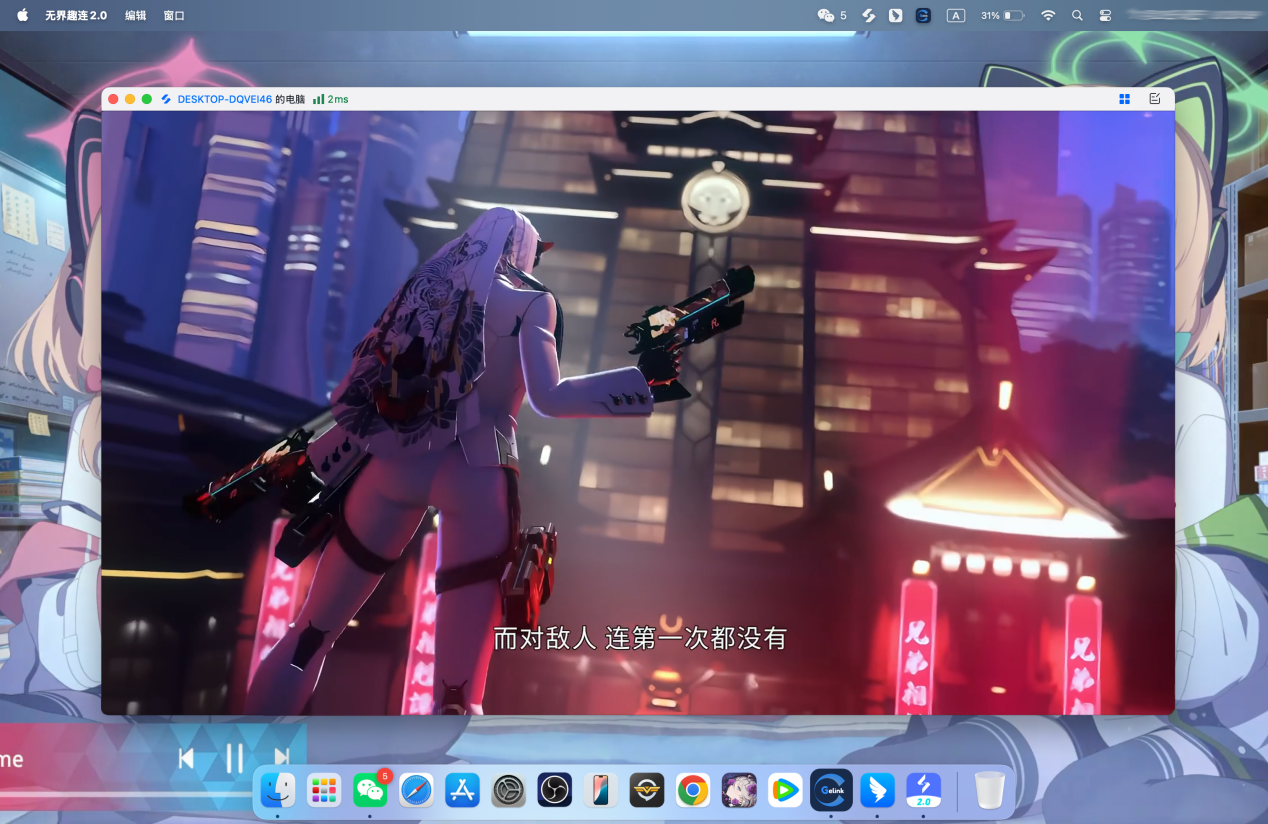Open the gold-winged emblem app in the Dock

pos(646,790)
